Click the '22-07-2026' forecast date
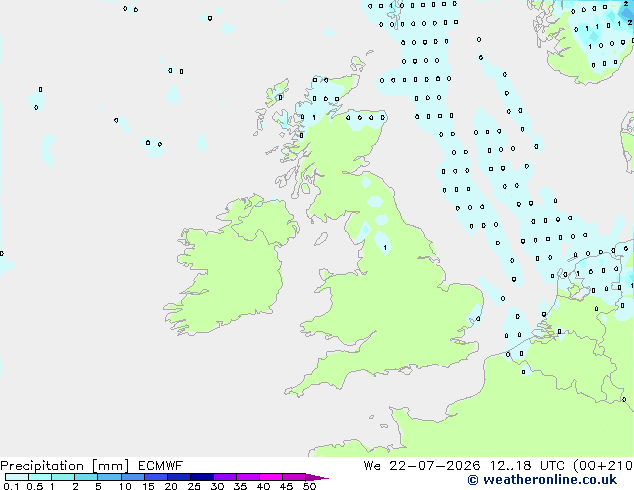The width and height of the screenshot is (634, 490). pyautogui.click(x=435, y=466)
